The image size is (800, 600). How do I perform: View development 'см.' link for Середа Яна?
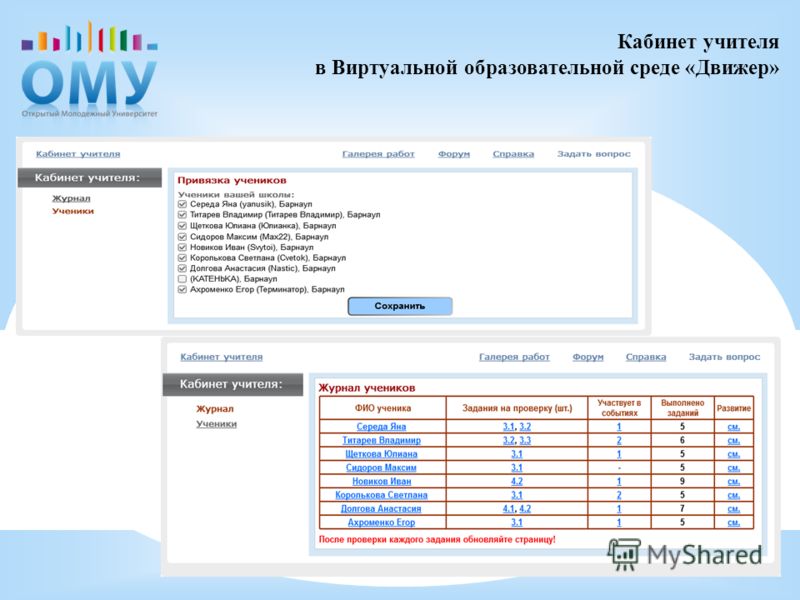(x=734, y=427)
